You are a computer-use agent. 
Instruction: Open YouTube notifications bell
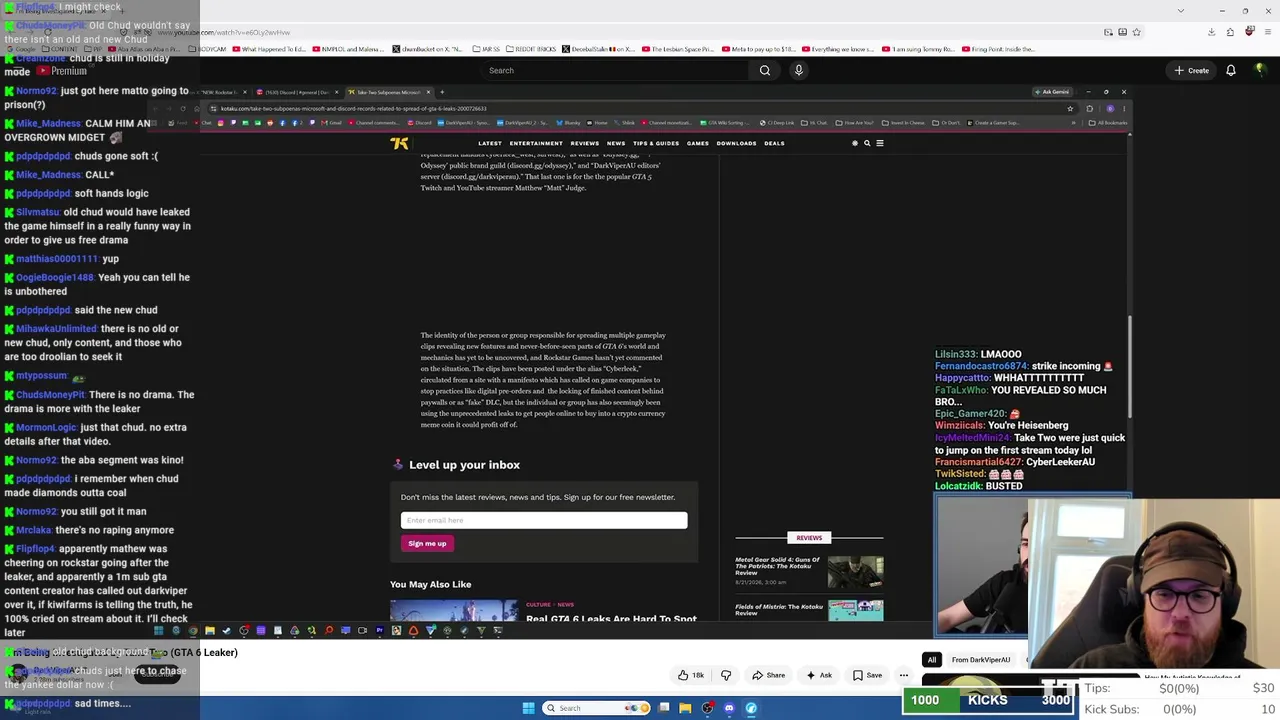click(1231, 70)
